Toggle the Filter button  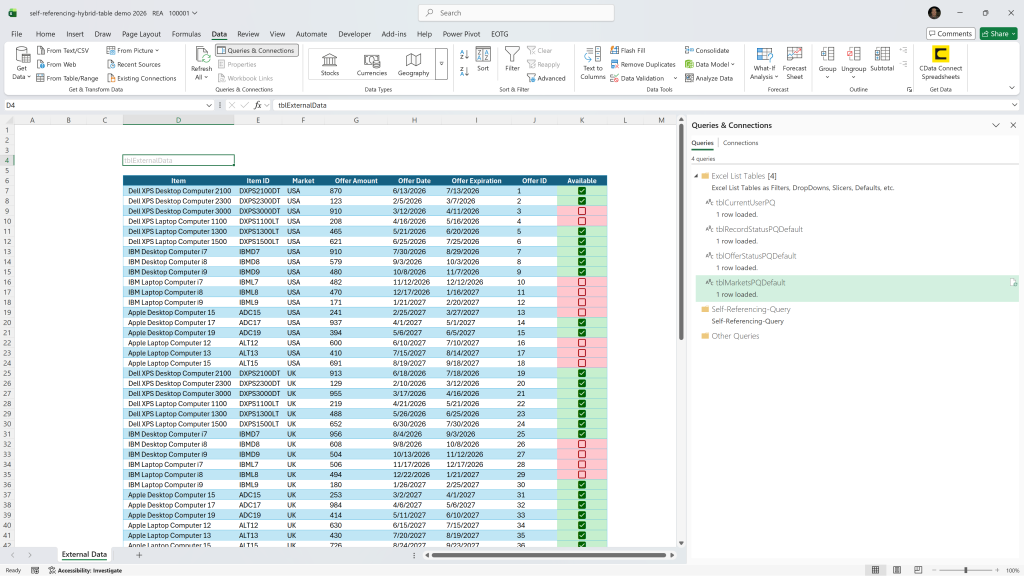click(513, 59)
